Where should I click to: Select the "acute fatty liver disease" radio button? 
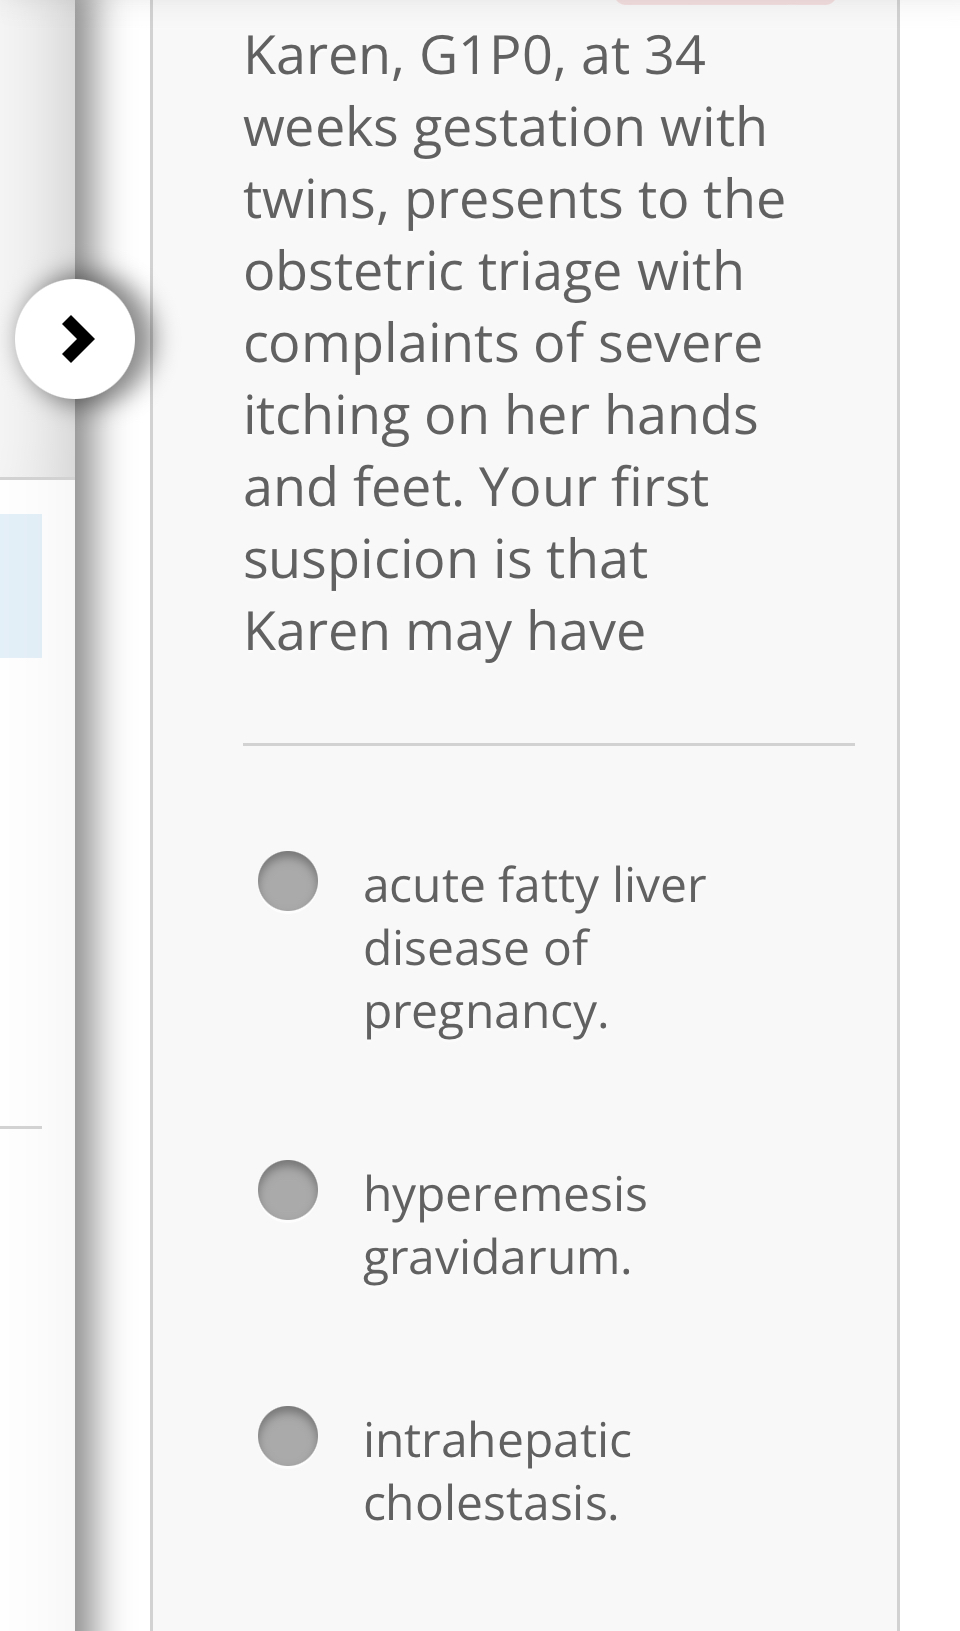click(289, 881)
